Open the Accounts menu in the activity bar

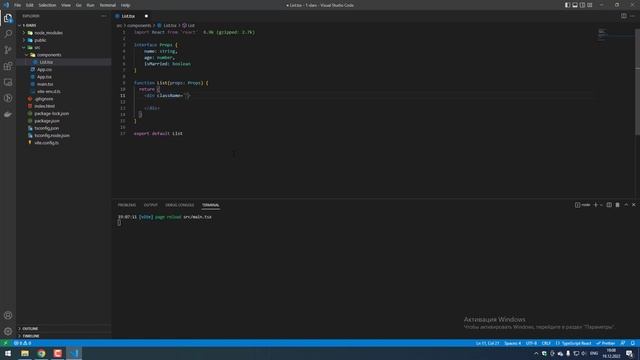8,315
